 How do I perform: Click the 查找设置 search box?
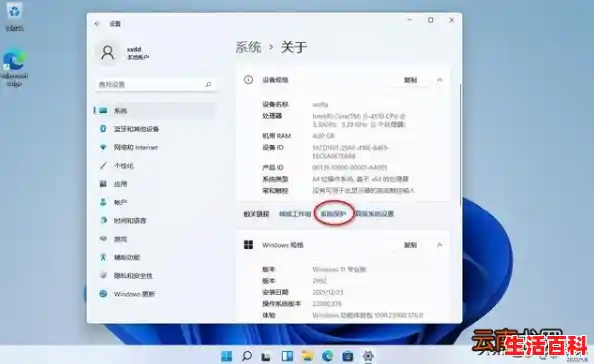(x=155, y=84)
